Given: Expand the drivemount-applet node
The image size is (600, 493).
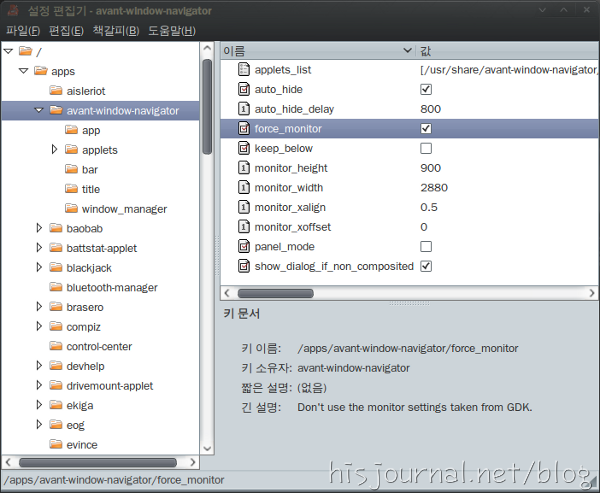Looking at the screenshot, I should [39, 385].
